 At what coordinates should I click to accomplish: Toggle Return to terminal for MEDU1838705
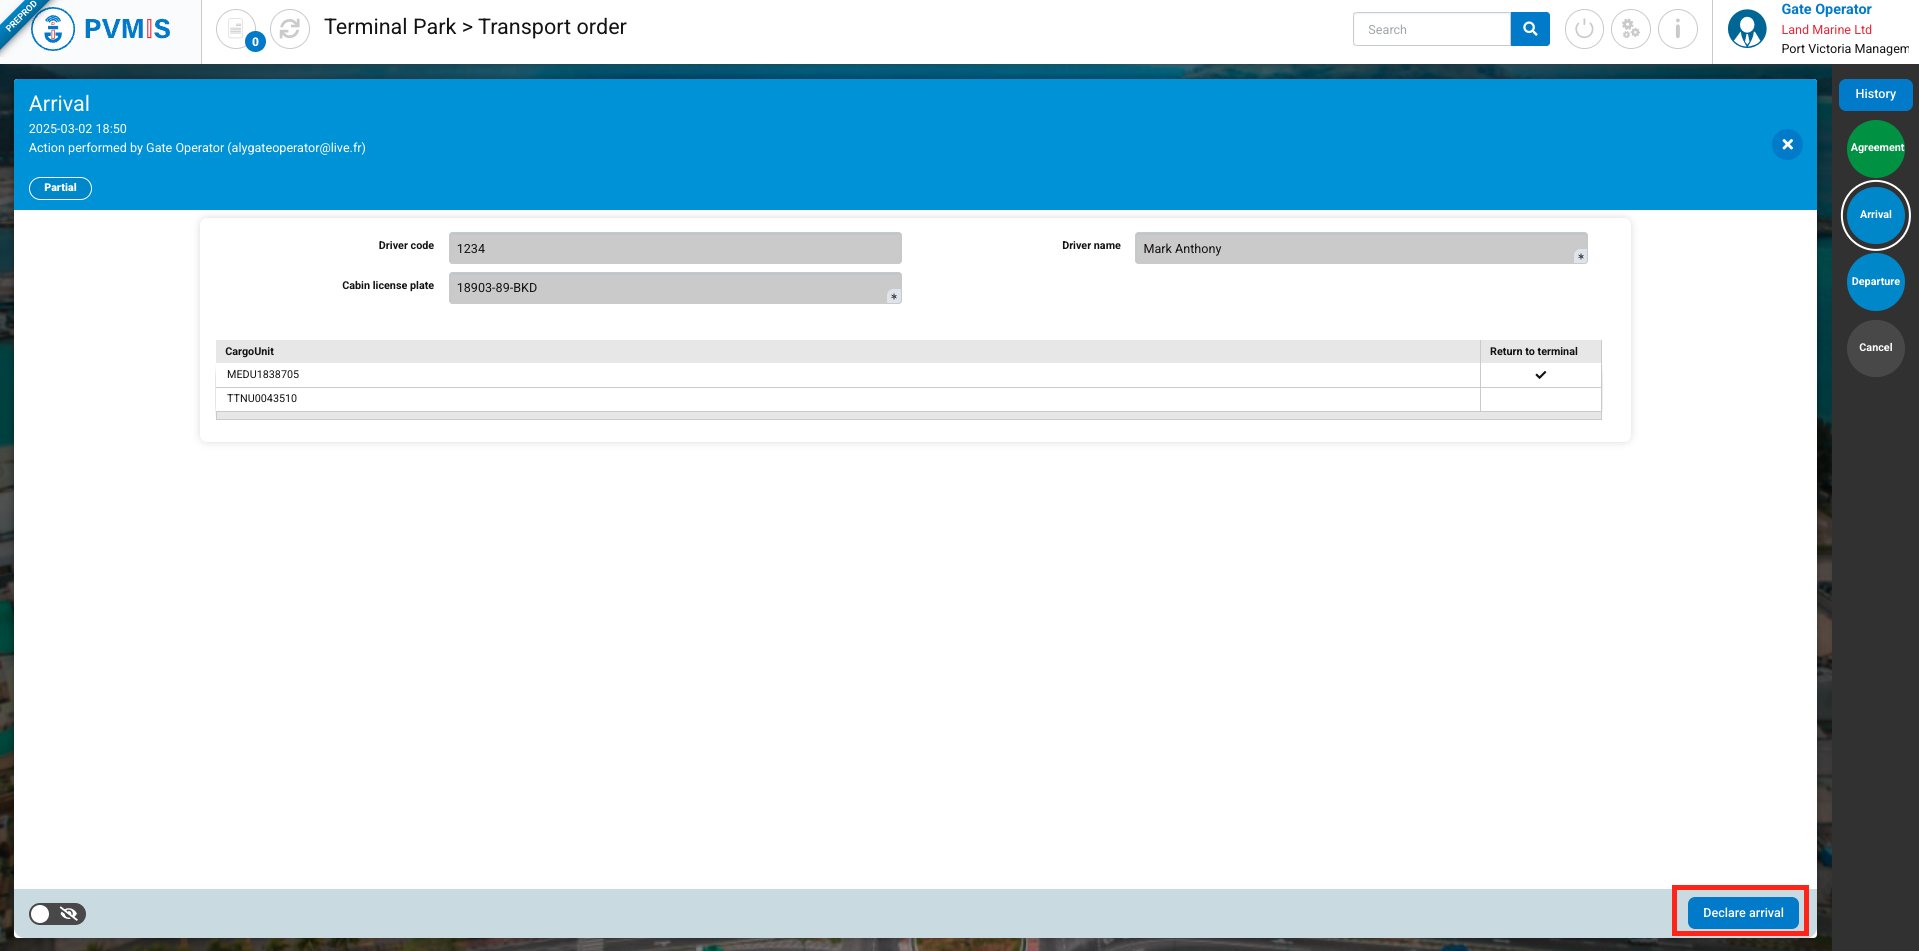[x=1540, y=375]
